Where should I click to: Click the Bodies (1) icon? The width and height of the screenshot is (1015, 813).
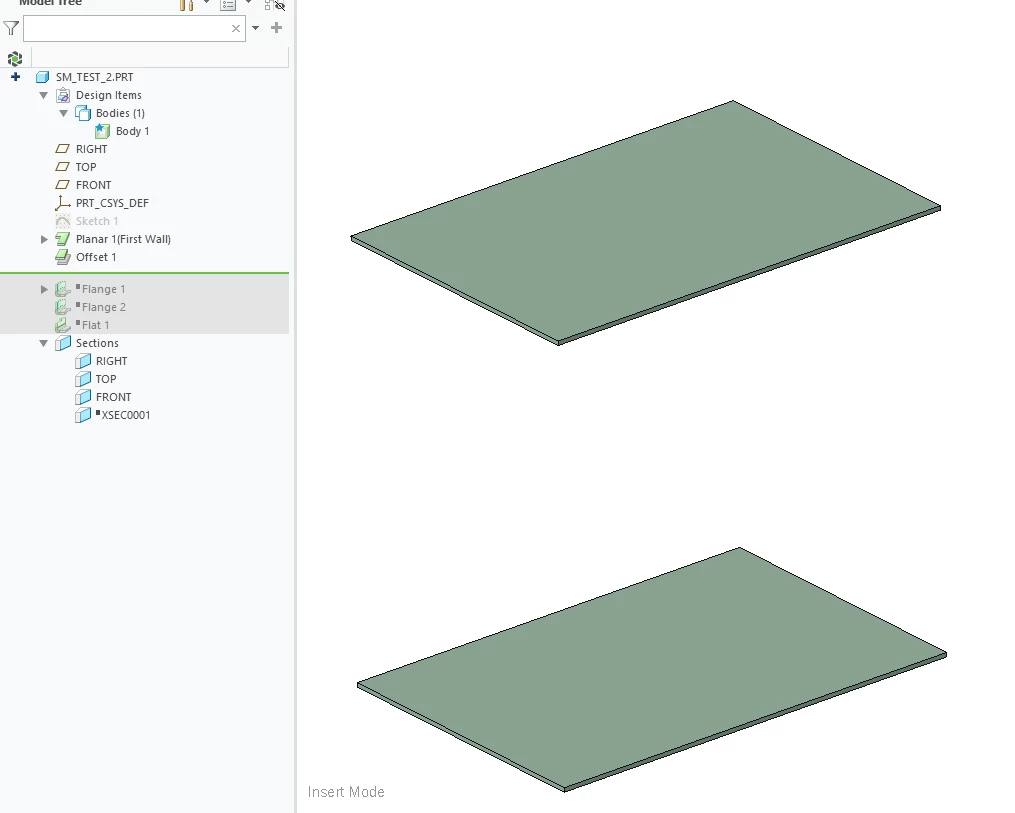83,113
